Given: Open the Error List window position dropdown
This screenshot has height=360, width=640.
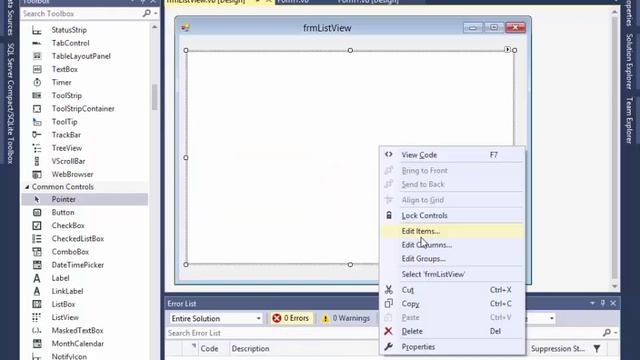Looking at the screenshot, I should click(592, 303).
